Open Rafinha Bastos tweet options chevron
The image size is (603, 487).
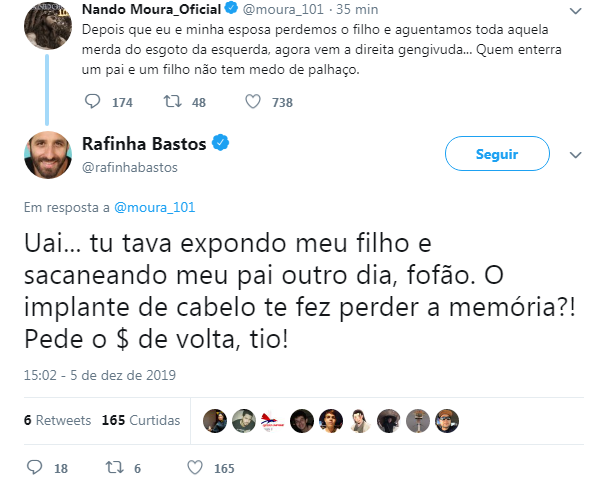[575, 155]
